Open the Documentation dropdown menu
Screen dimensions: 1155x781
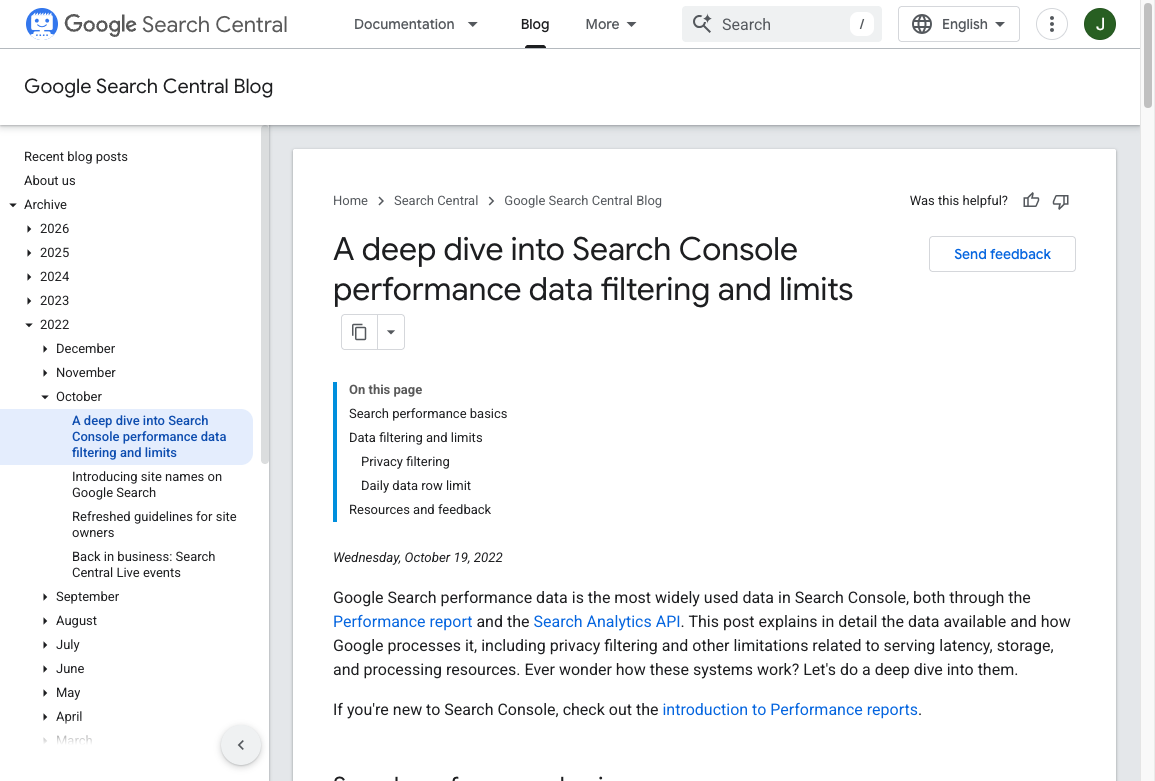point(415,24)
